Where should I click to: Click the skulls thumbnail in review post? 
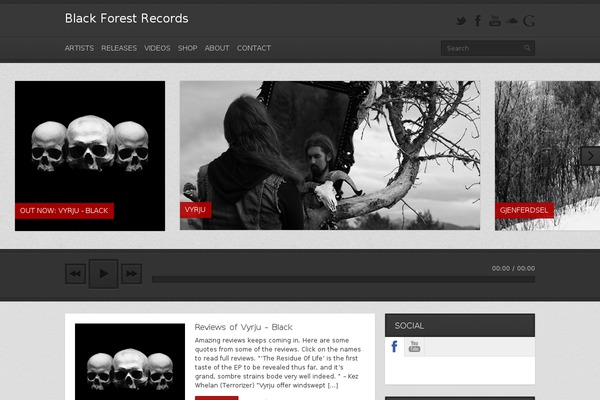[130, 362]
